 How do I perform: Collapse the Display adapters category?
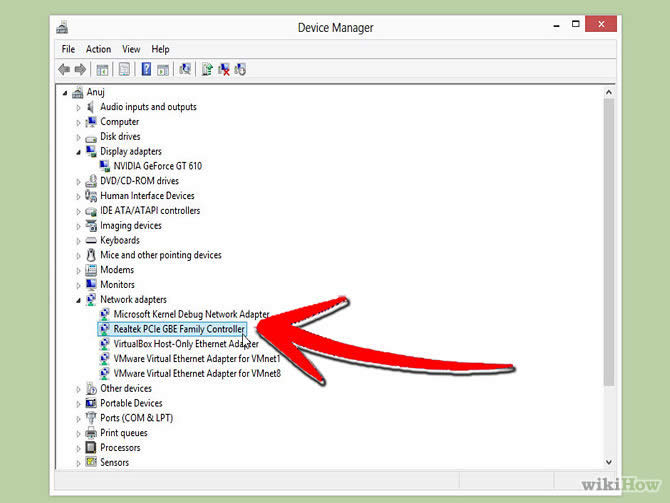click(79, 151)
